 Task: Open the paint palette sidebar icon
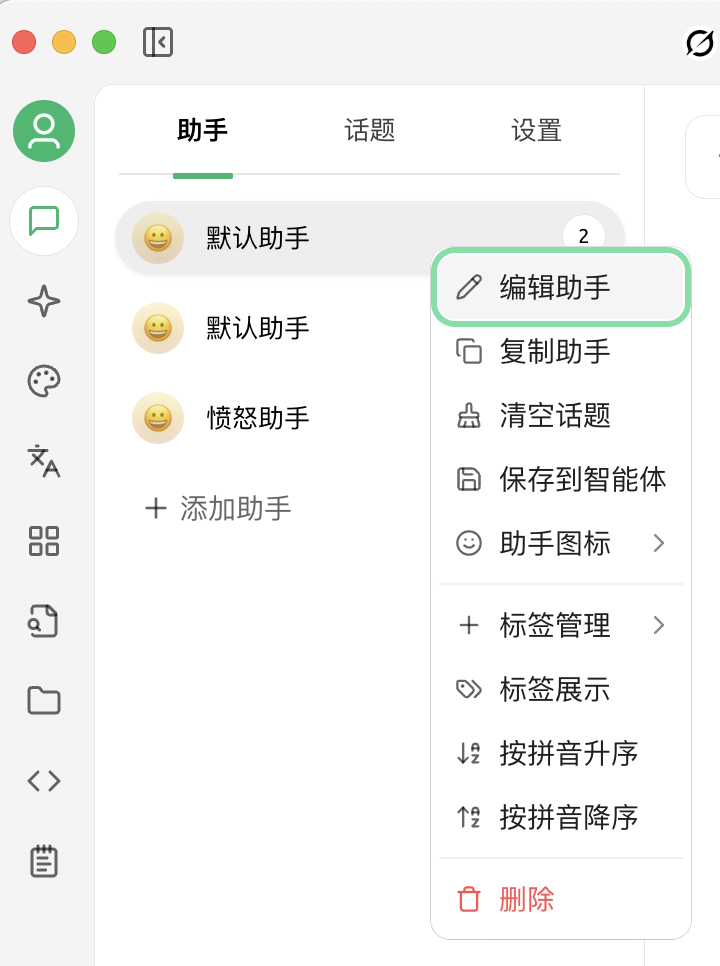pyautogui.click(x=44, y=381)
